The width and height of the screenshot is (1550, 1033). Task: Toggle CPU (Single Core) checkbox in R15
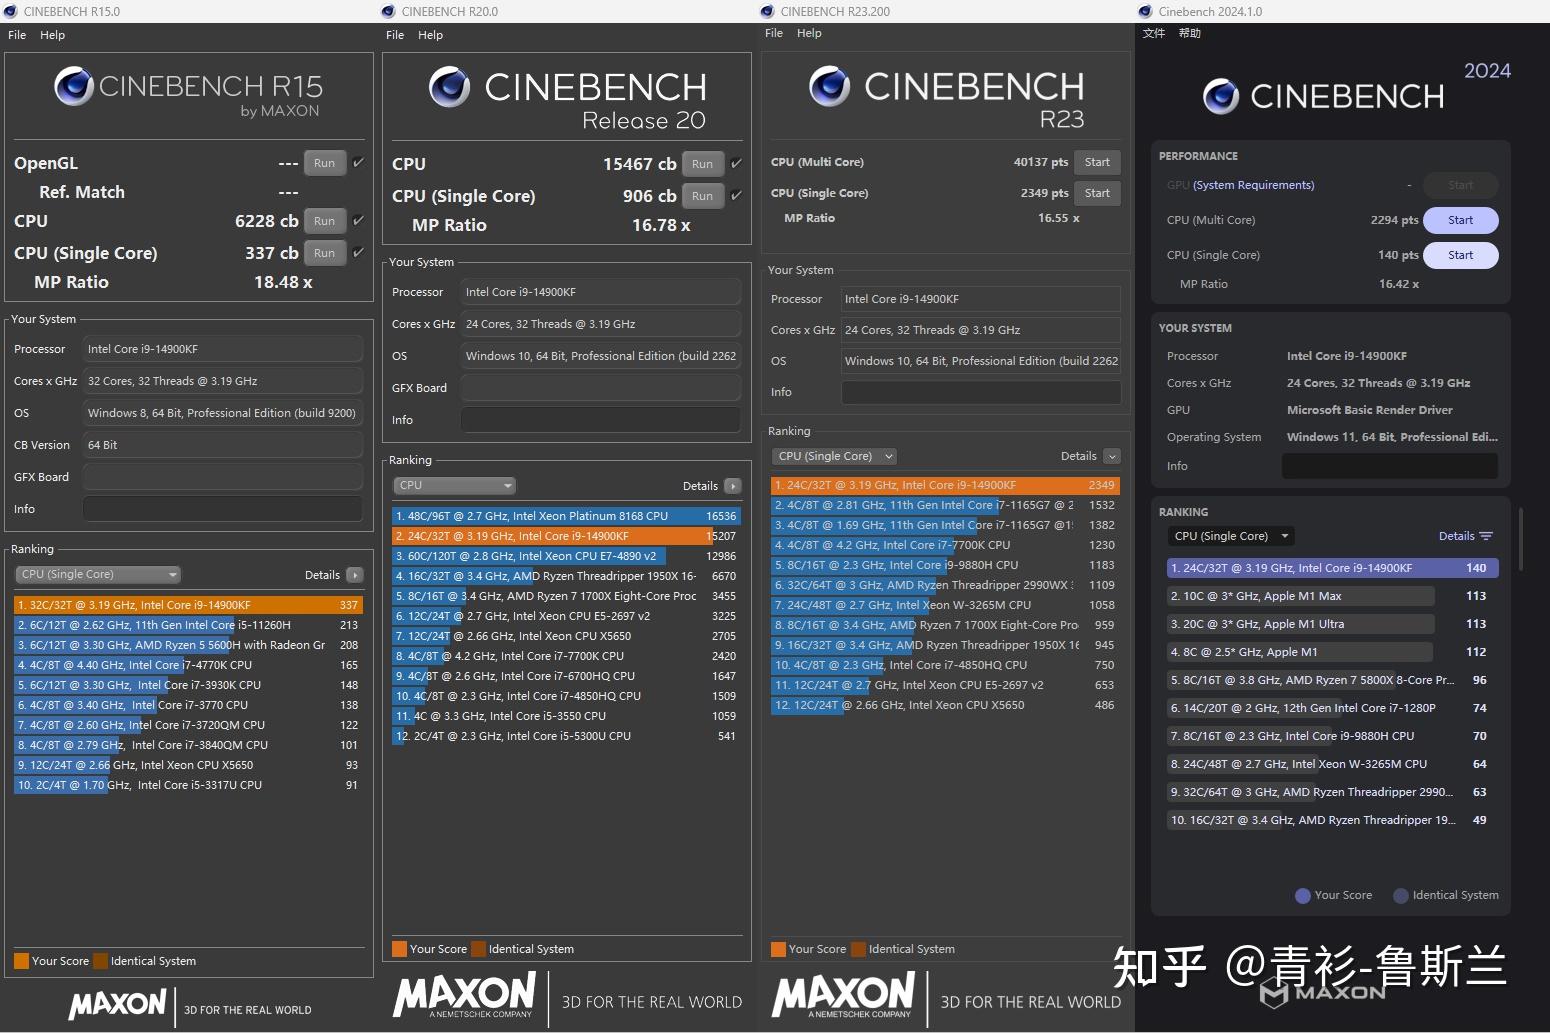pos(358,252)
